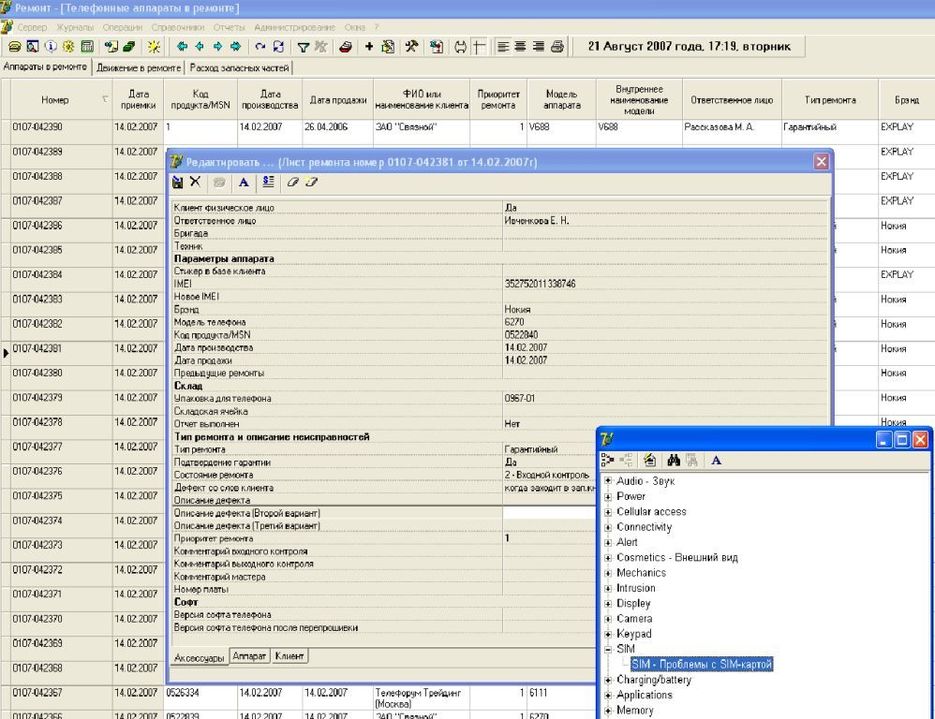Click the red eraser icon in toolbar
Viewport: 935px width, 719px height.
click(x=345, y=47)
